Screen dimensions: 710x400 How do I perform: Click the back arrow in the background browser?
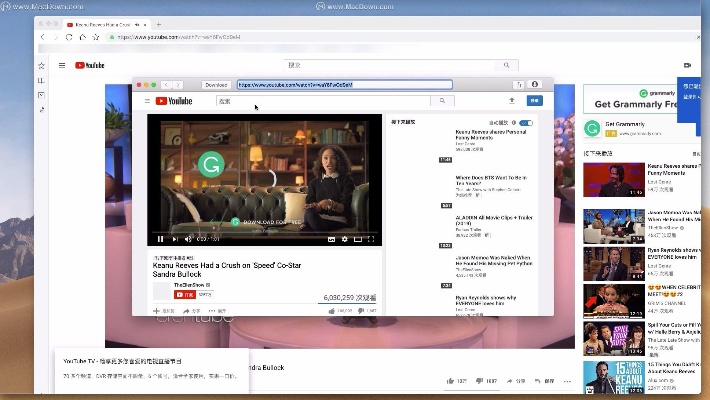(x=43, y=37)
